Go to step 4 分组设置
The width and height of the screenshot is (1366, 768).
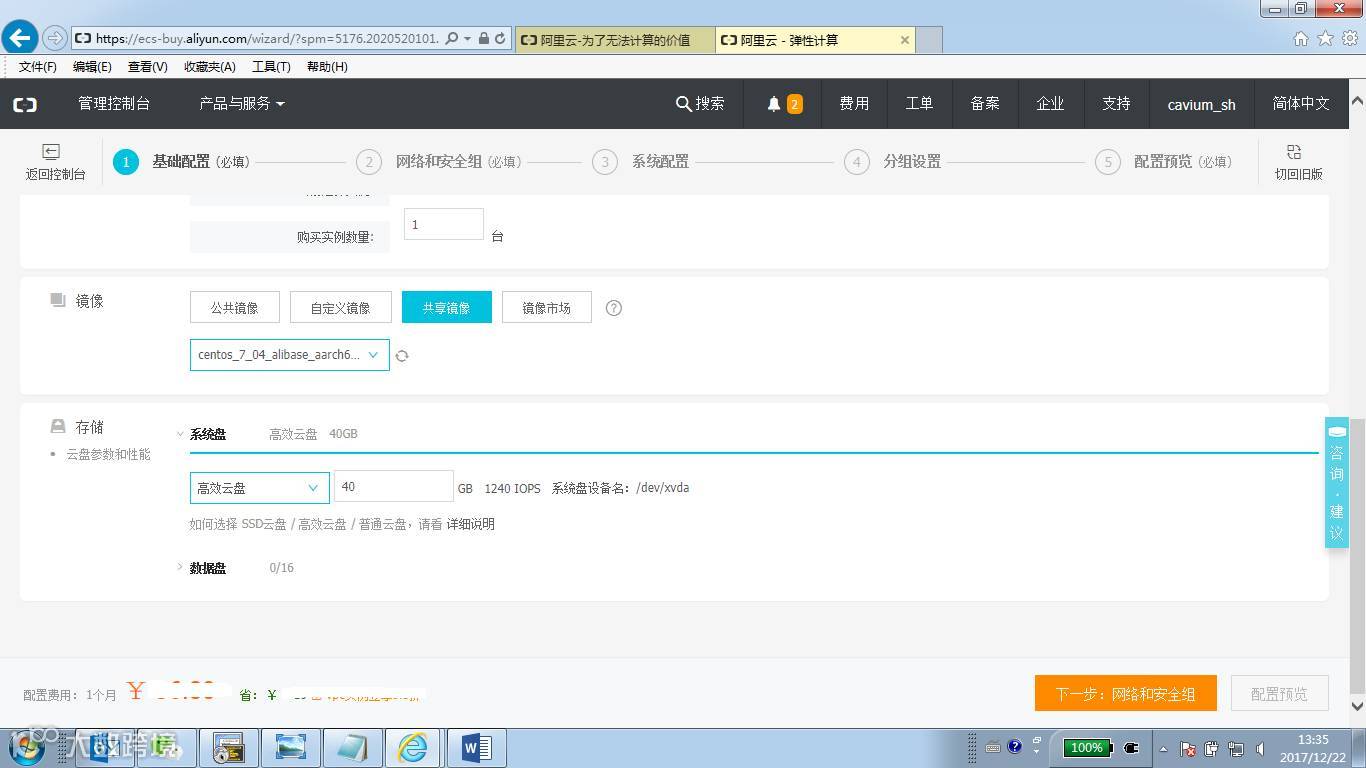[893, 162]
